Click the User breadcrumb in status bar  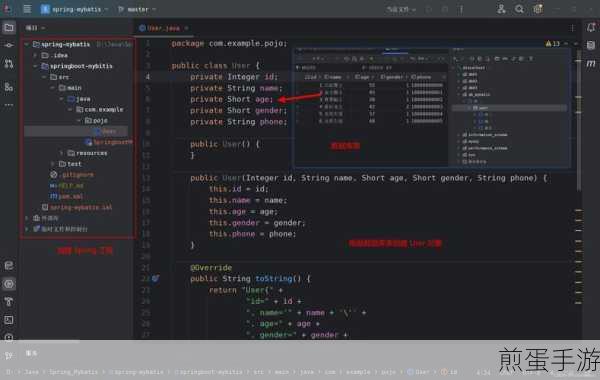[x=418, y=372]
